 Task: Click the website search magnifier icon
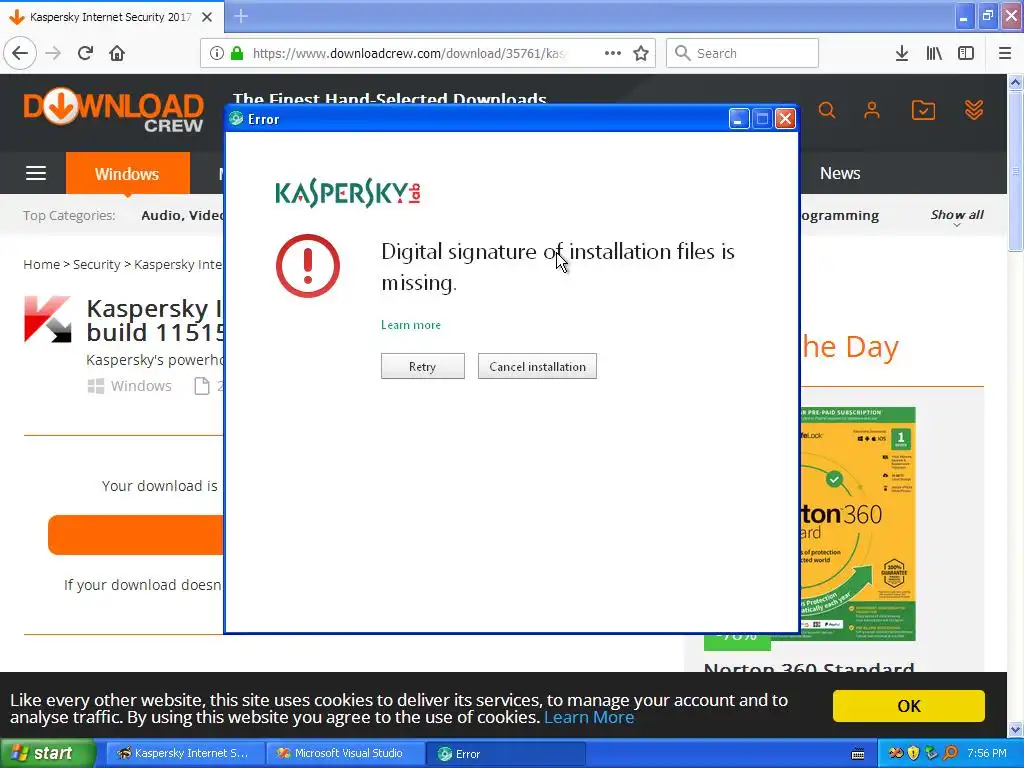point(827,110)
